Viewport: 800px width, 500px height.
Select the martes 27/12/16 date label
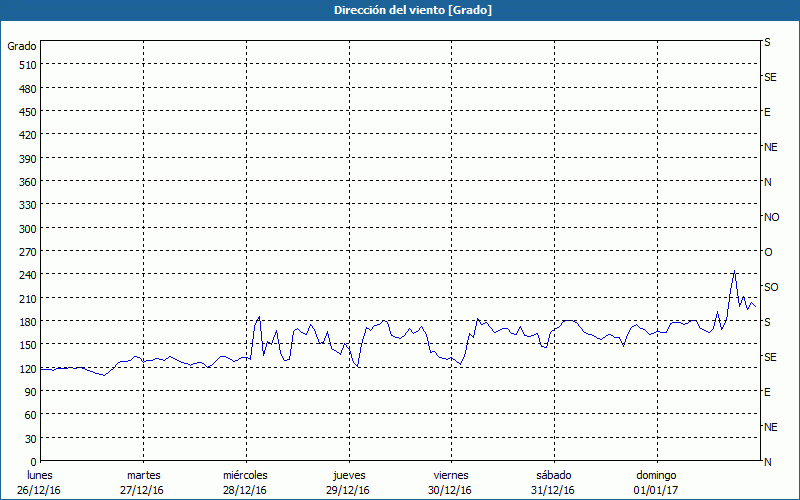143,482
